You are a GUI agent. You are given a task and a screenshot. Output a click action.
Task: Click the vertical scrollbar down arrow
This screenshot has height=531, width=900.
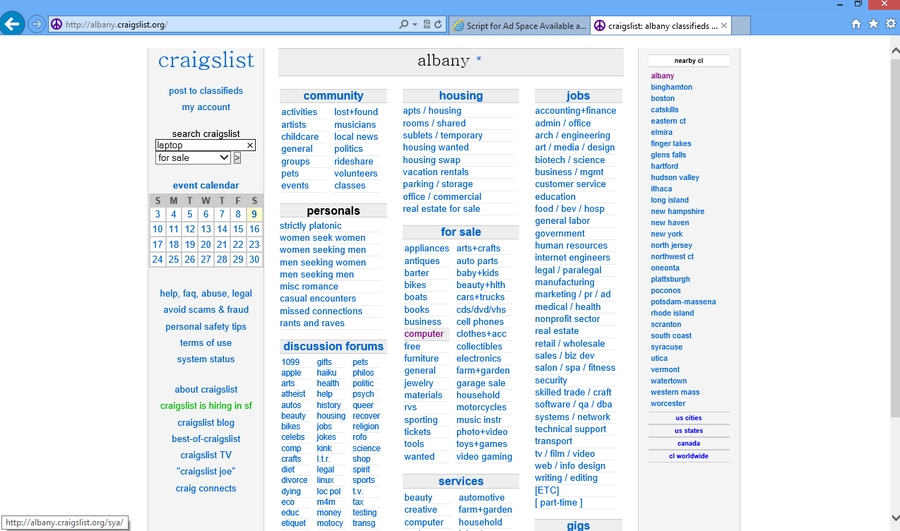(x=893, y=524)
